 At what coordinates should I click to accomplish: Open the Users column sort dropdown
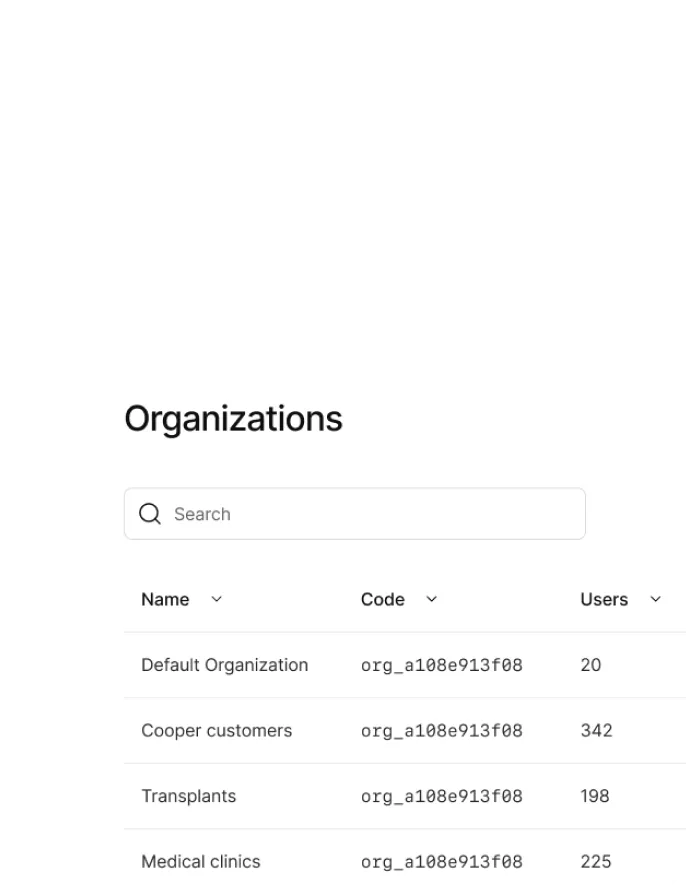pos(656,600)
